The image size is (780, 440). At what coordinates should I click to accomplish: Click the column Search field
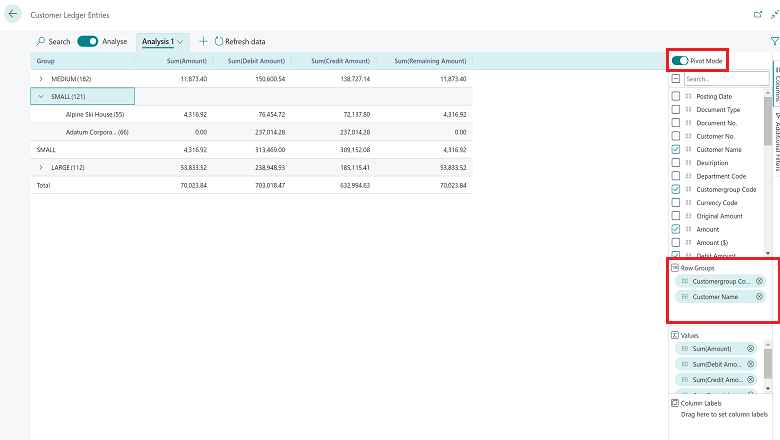pyautogui.click(x=726, y=79)
